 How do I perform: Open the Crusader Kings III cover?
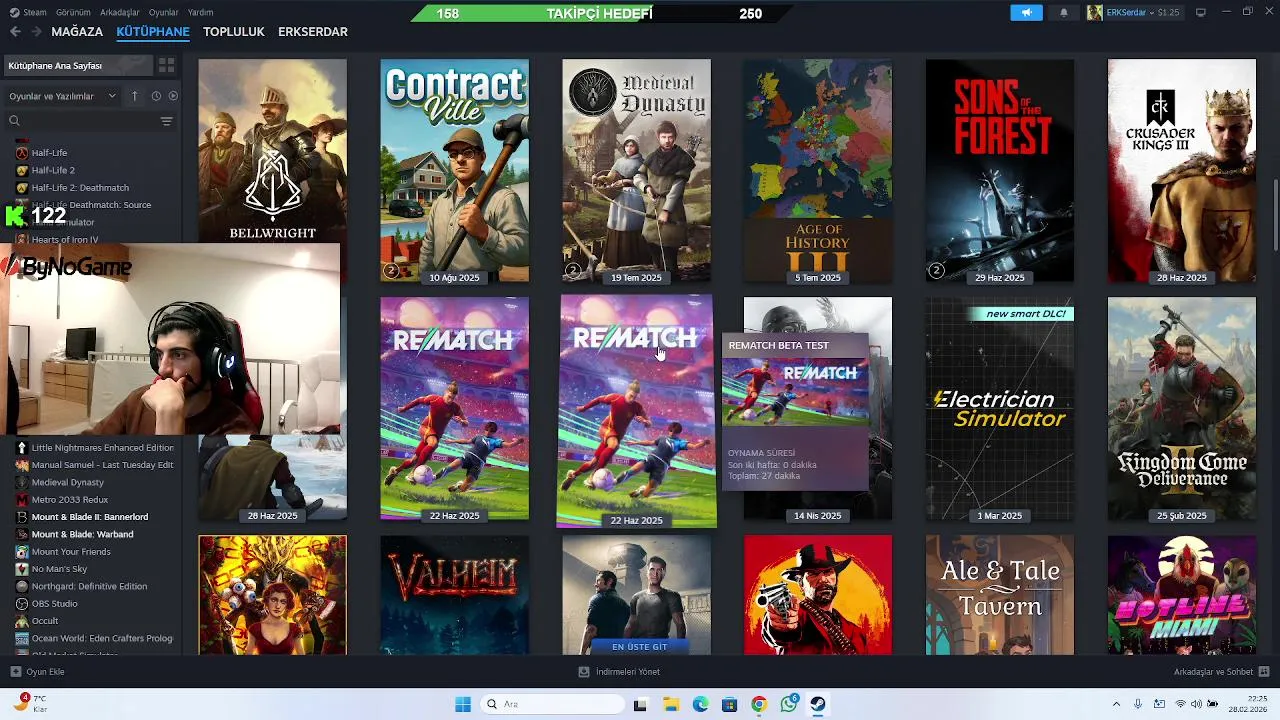[1182, 171]
